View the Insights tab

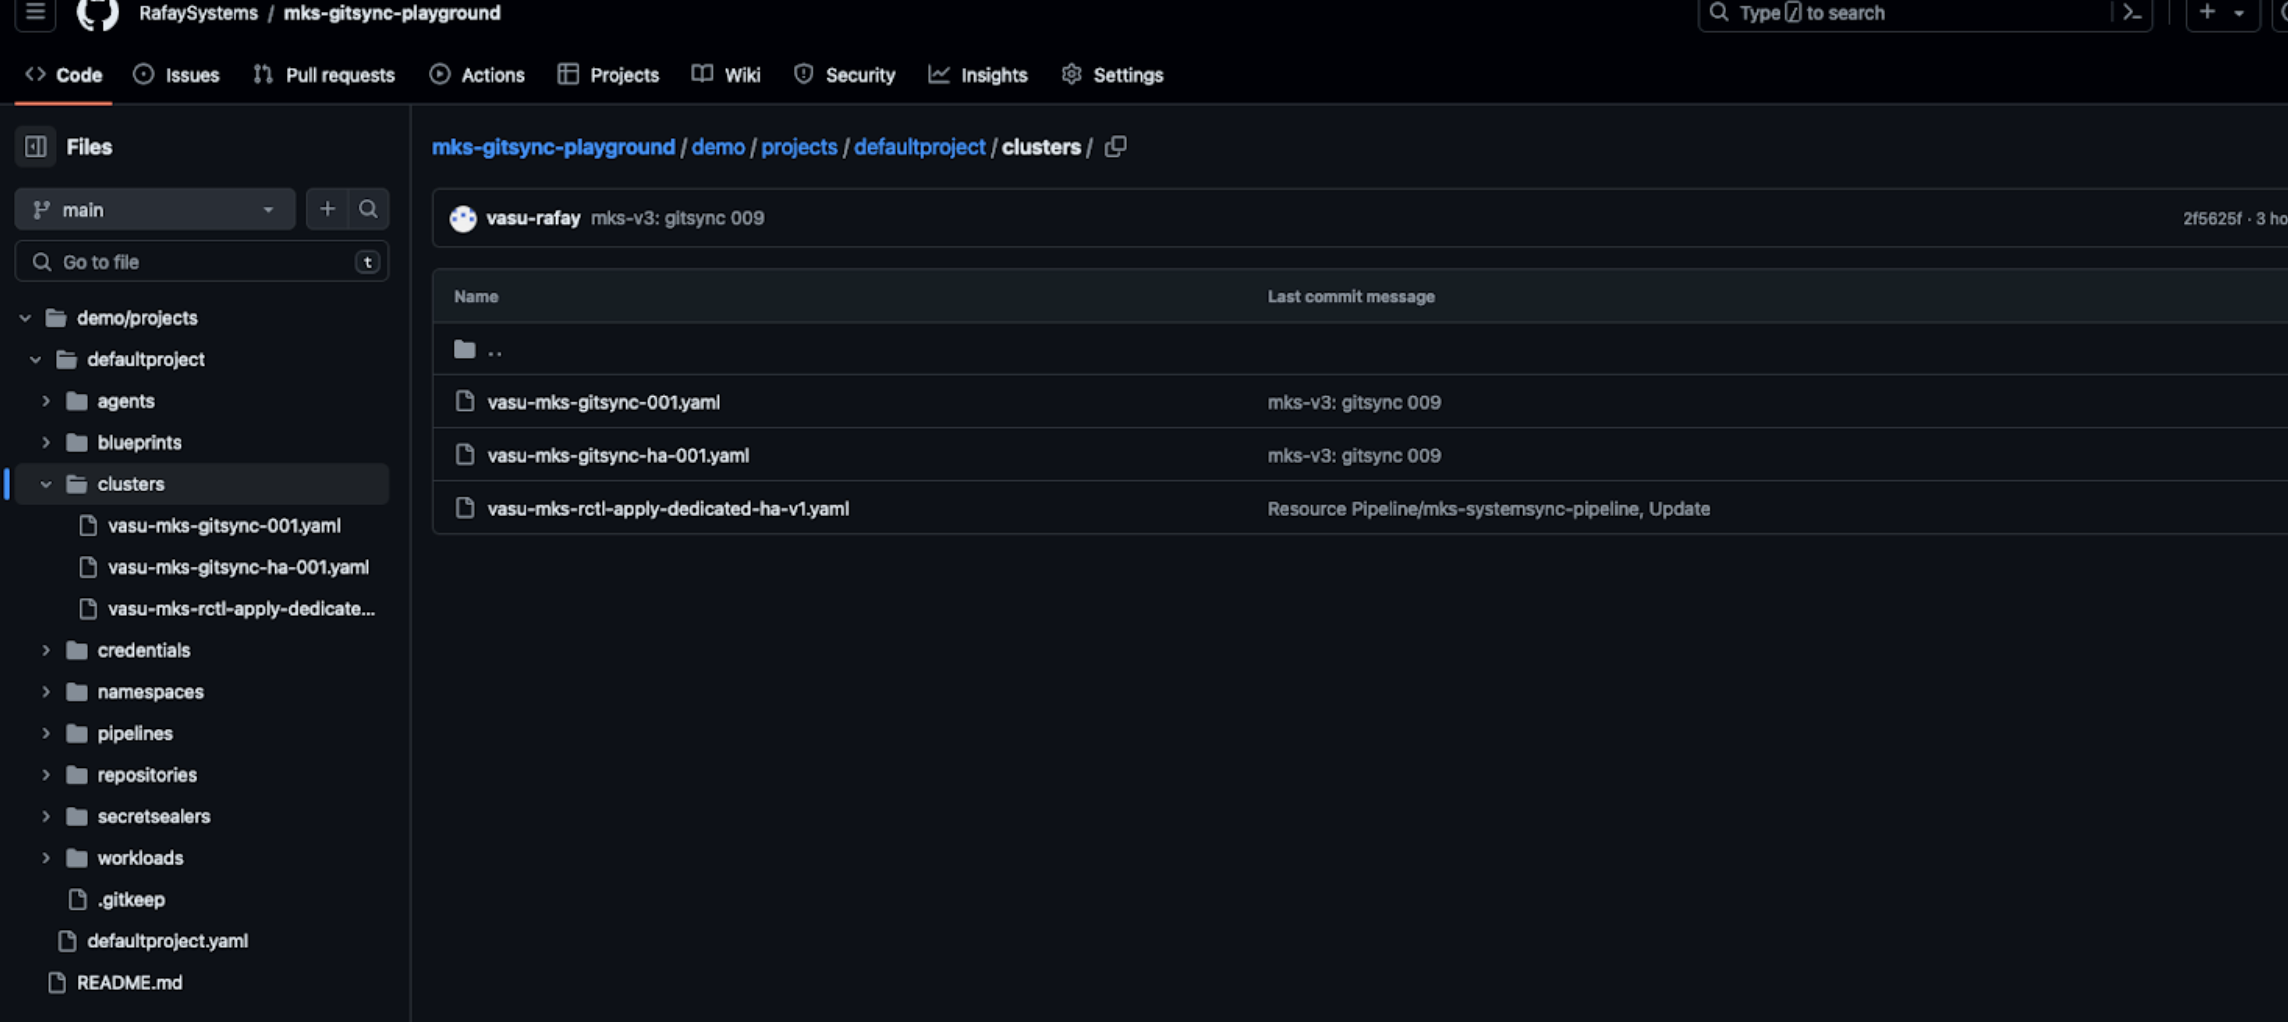point(978,75)
